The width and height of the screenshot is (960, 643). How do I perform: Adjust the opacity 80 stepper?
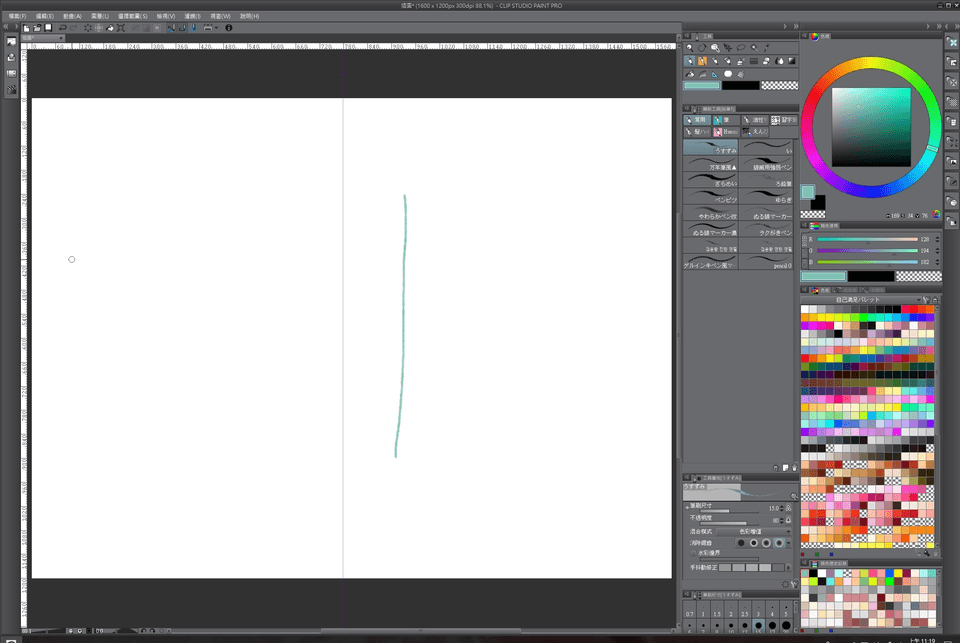coord(782,521)
